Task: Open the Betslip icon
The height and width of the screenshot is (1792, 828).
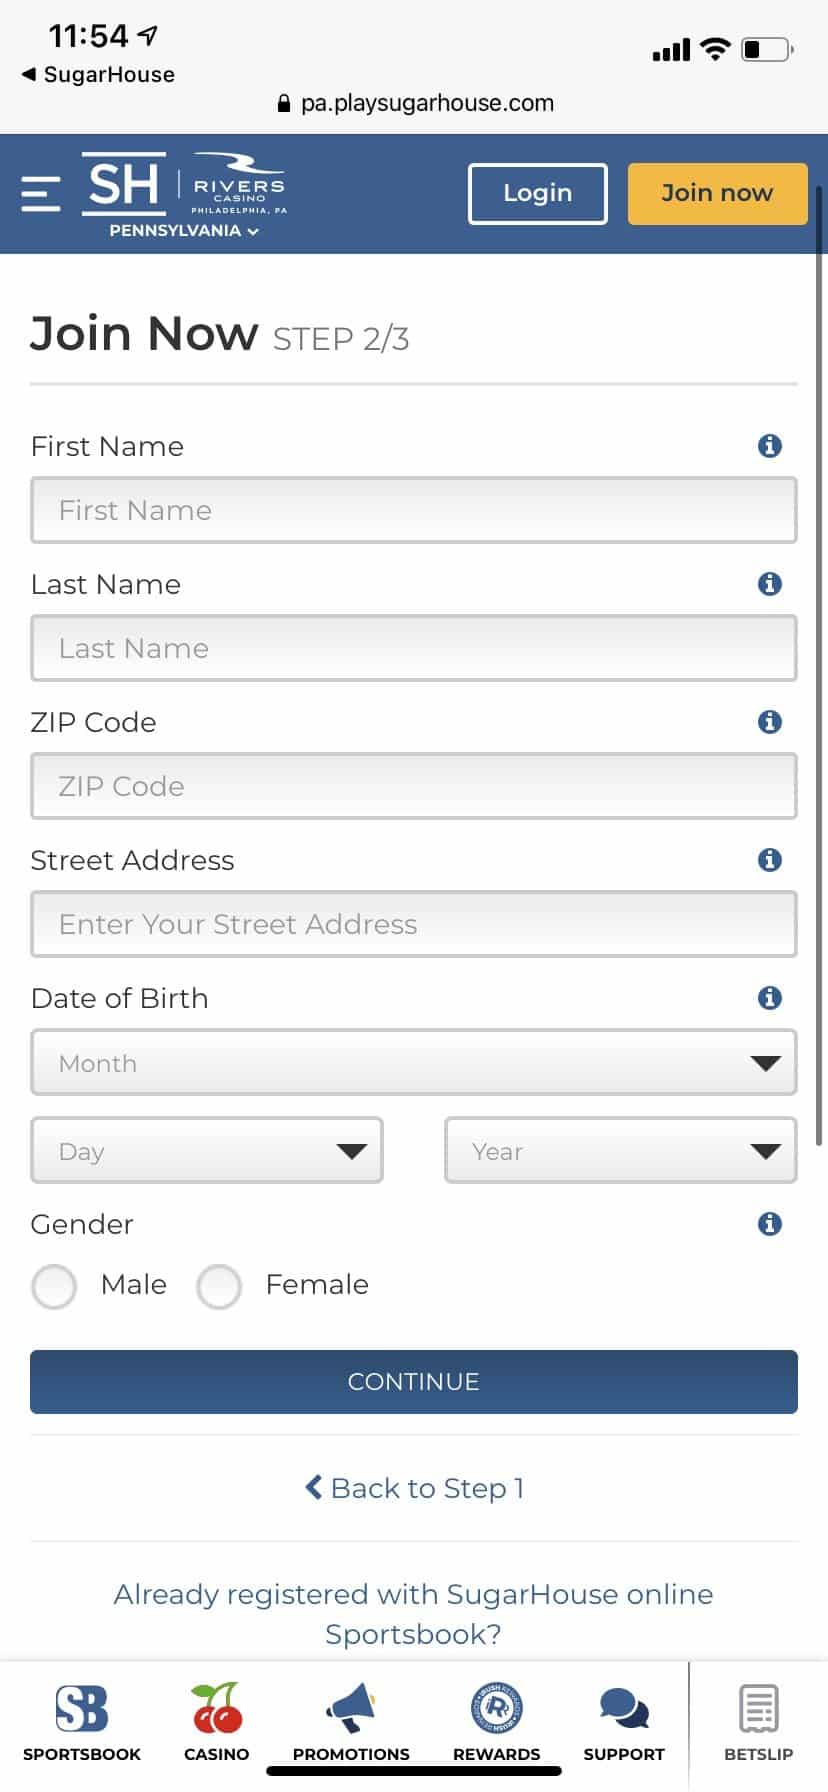Action: [x=758, y=1710]
